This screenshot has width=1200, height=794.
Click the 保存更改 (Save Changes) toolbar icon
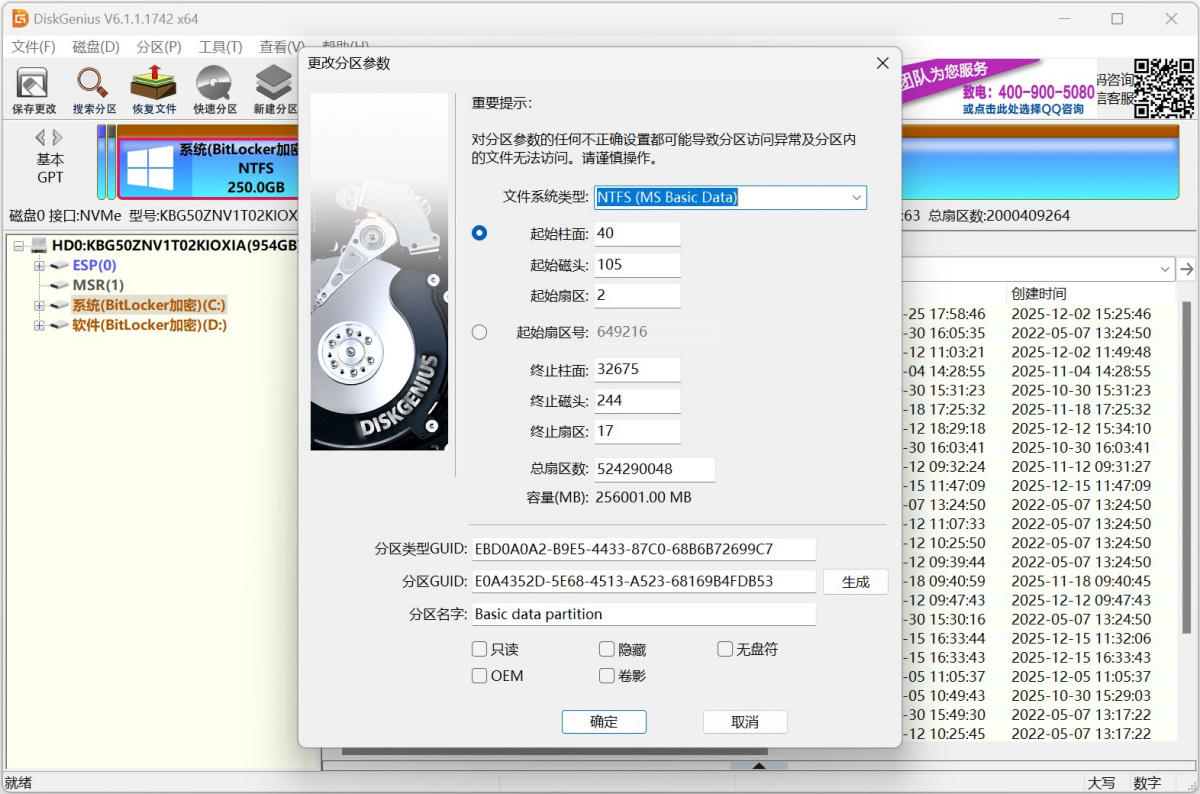pos(34,89)
